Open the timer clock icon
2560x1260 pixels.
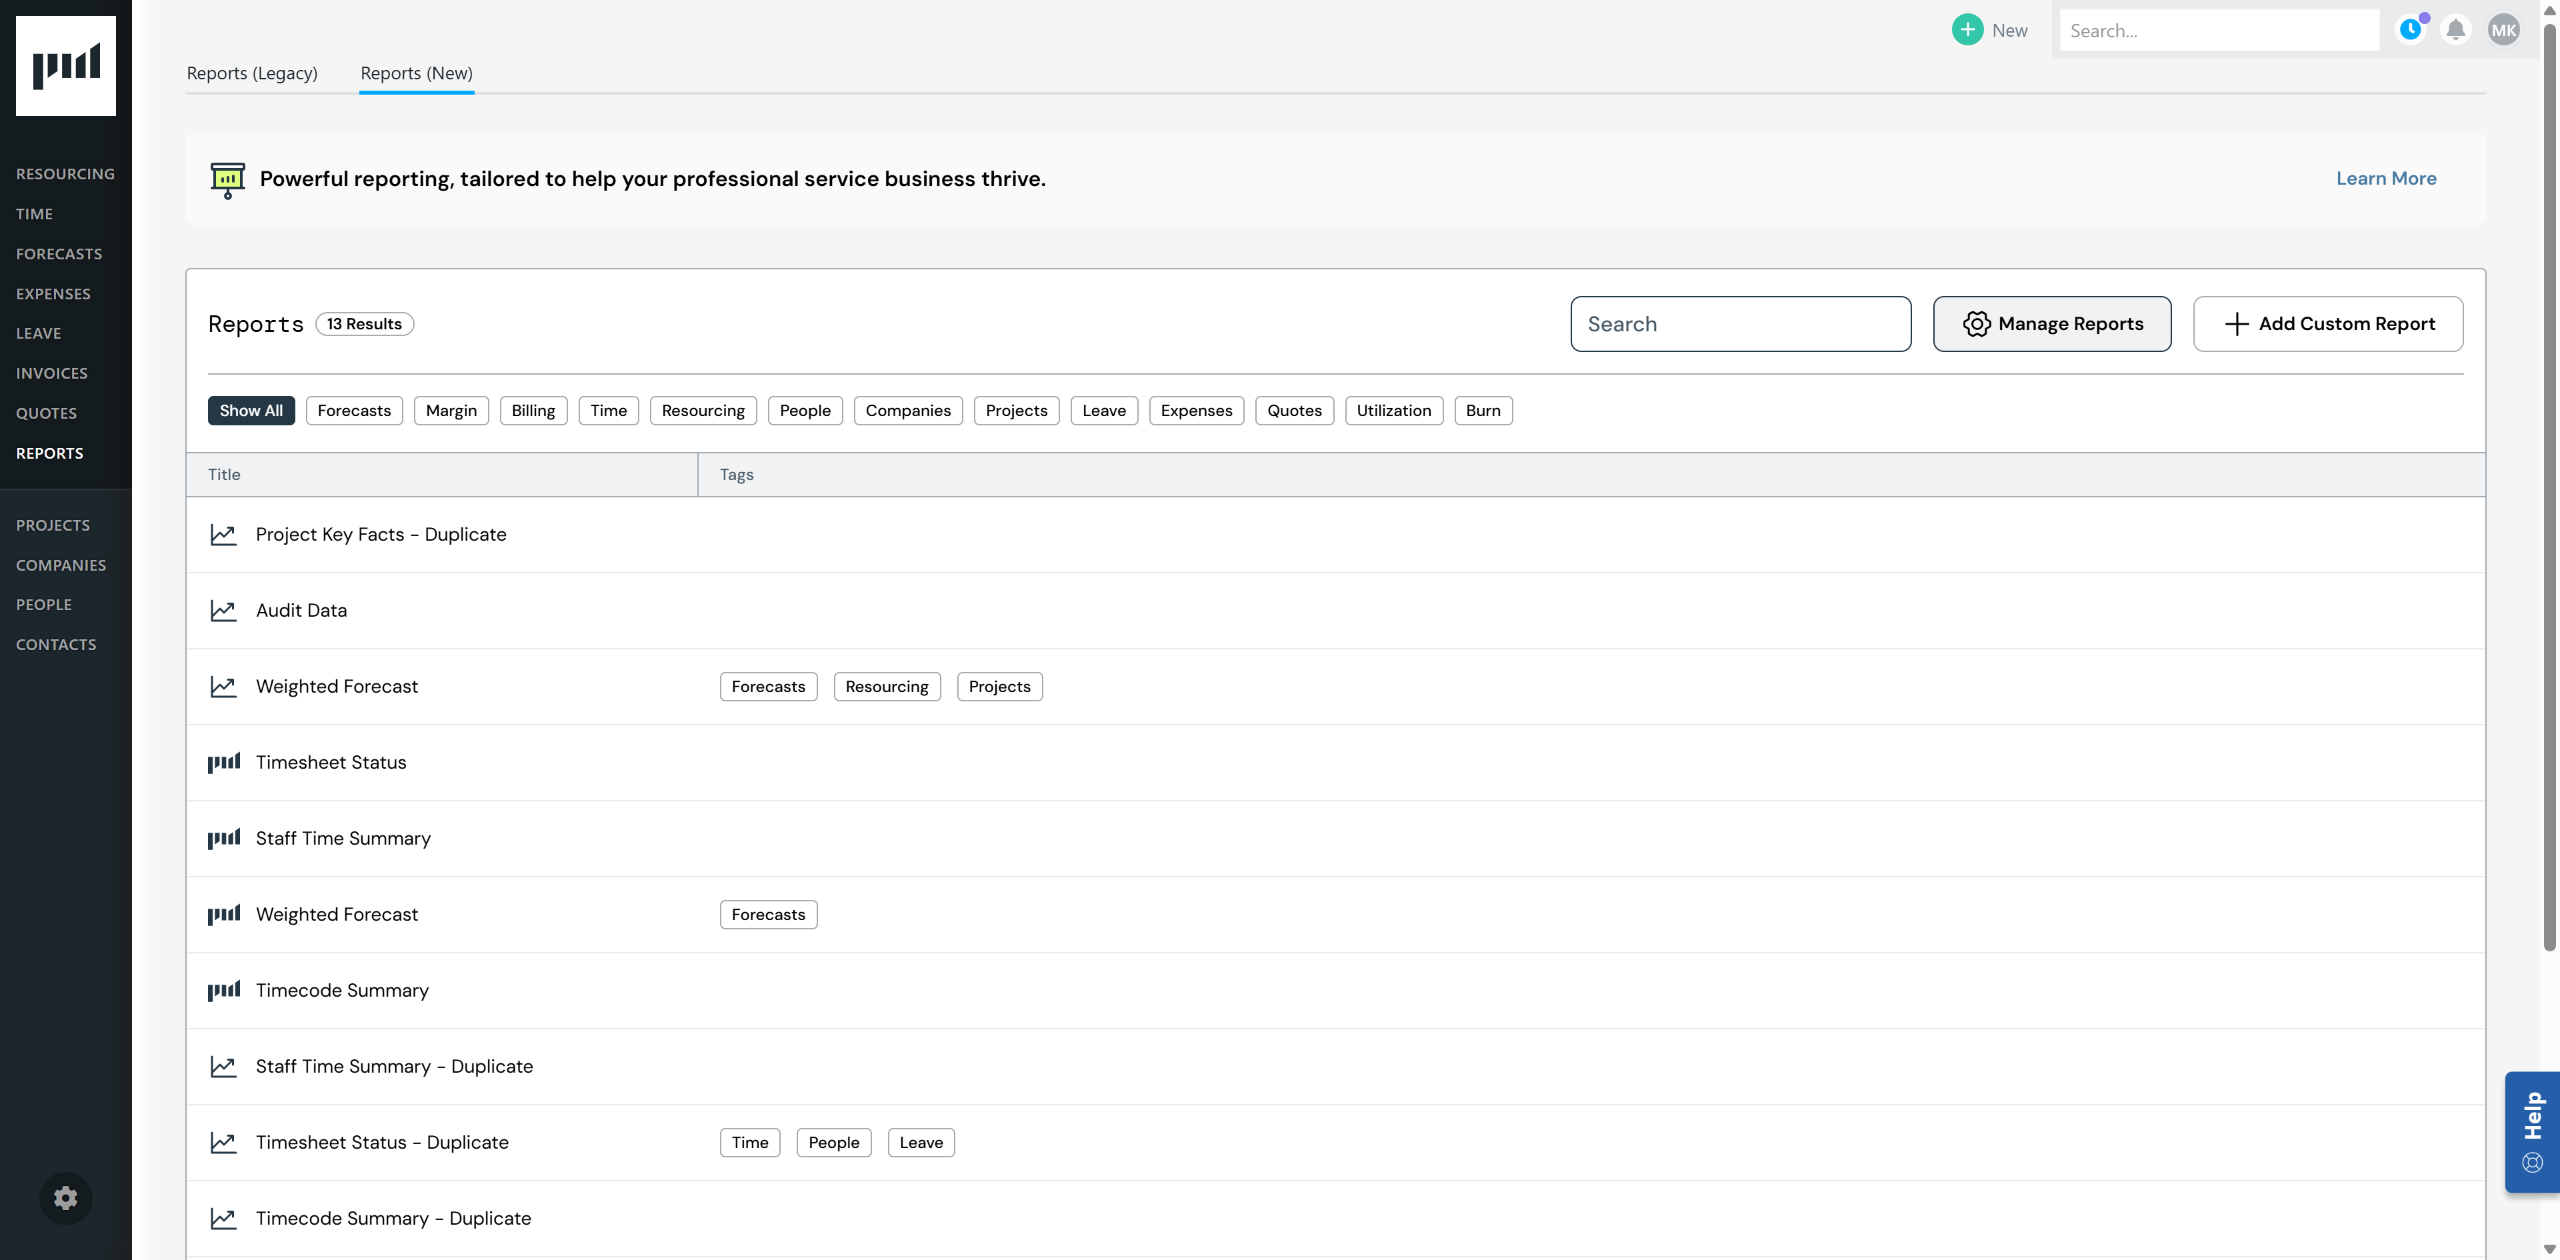[2411, 30]
